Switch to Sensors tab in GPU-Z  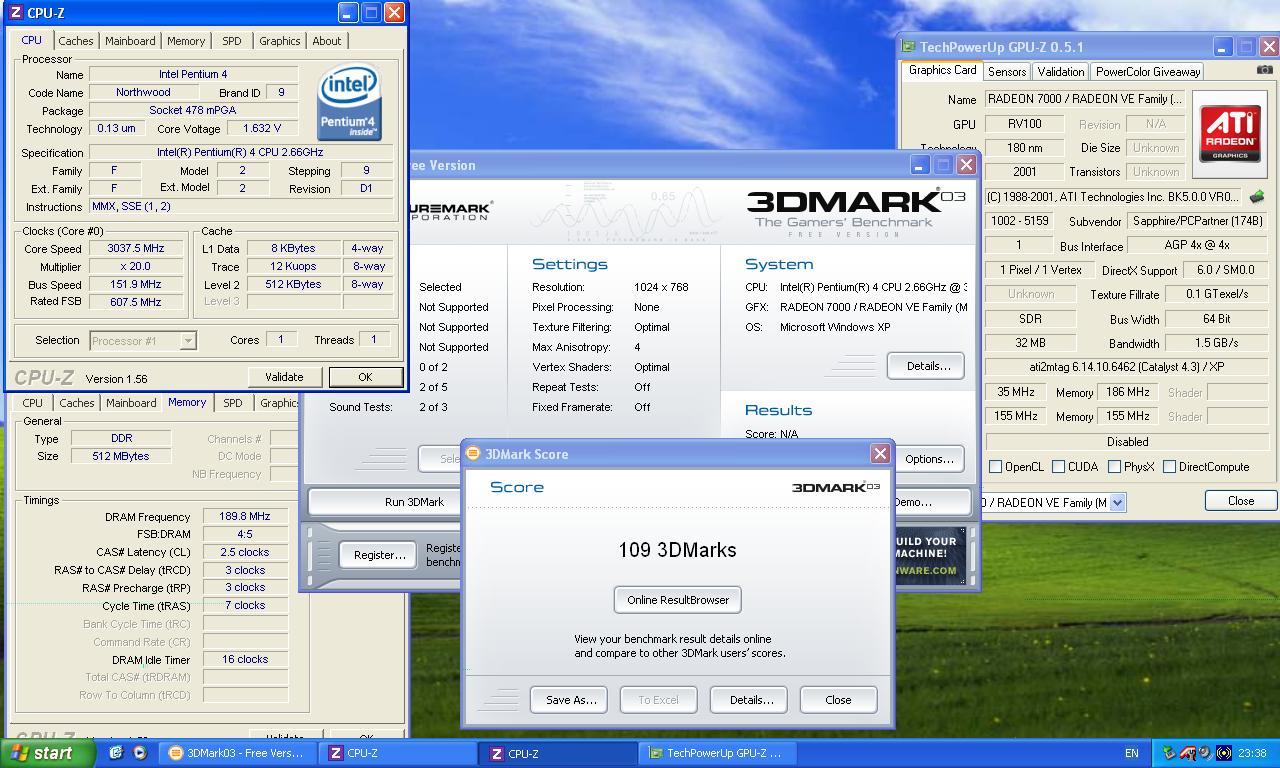coord(1007,72)
